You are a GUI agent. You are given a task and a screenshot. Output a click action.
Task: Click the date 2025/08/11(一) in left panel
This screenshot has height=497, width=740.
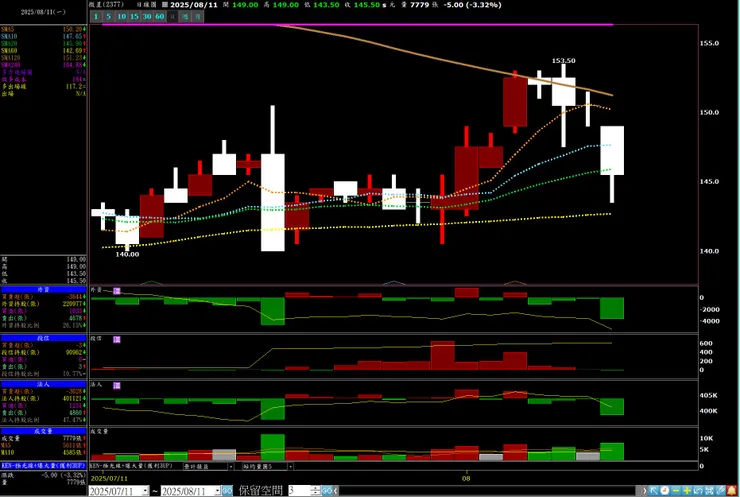(x=43, y=12)
